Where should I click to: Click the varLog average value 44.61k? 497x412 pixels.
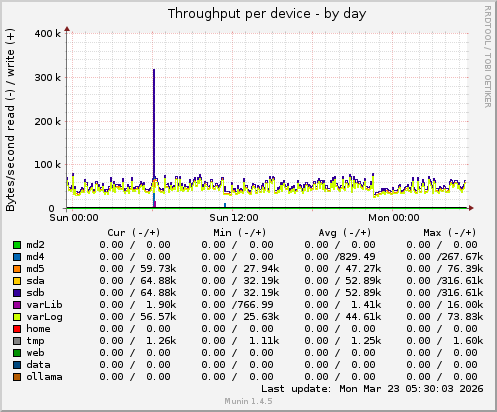(363, 317)
